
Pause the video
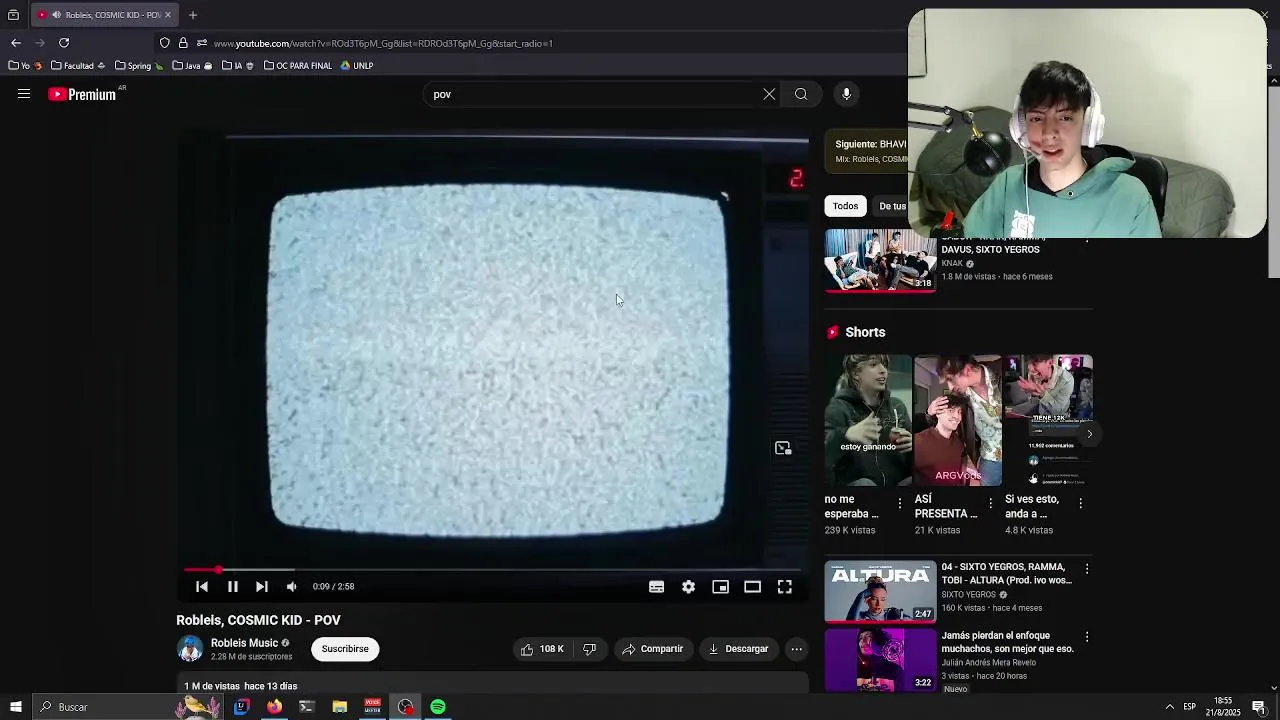pyautogui.click(x=232, y=587)
